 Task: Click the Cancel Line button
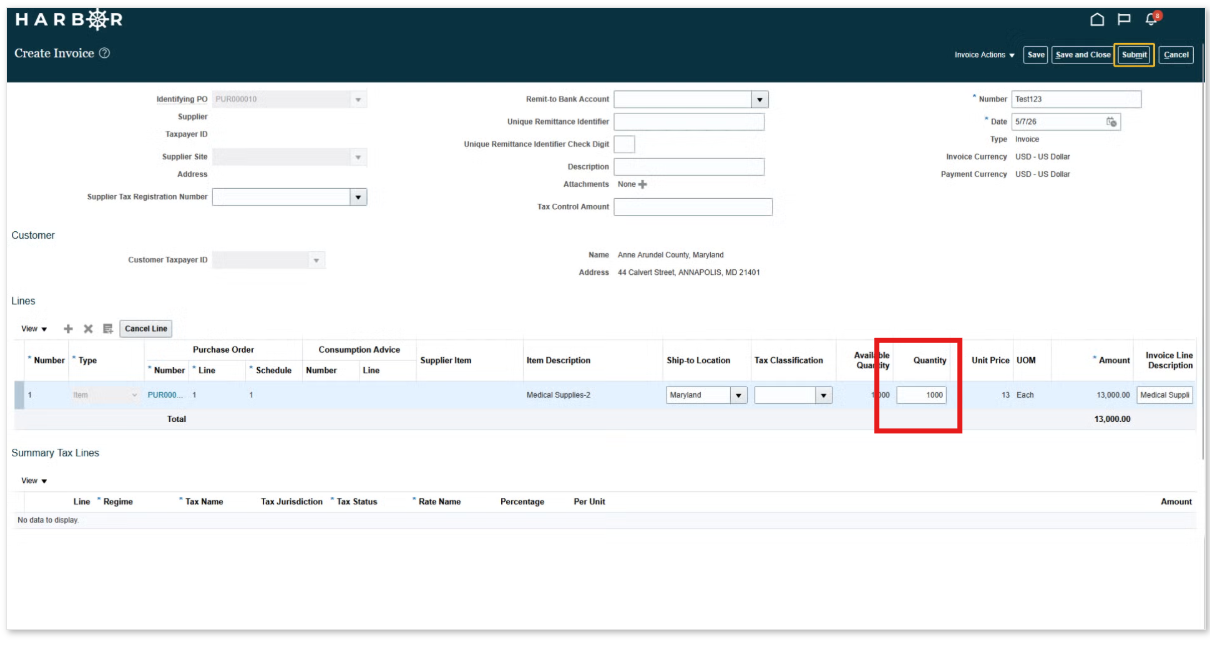pos(146,328)
